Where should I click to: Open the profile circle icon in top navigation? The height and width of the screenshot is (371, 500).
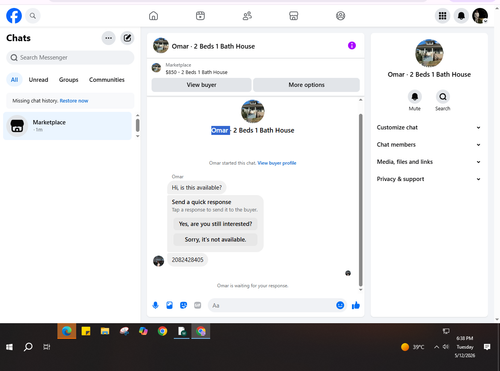click(340, 16)
